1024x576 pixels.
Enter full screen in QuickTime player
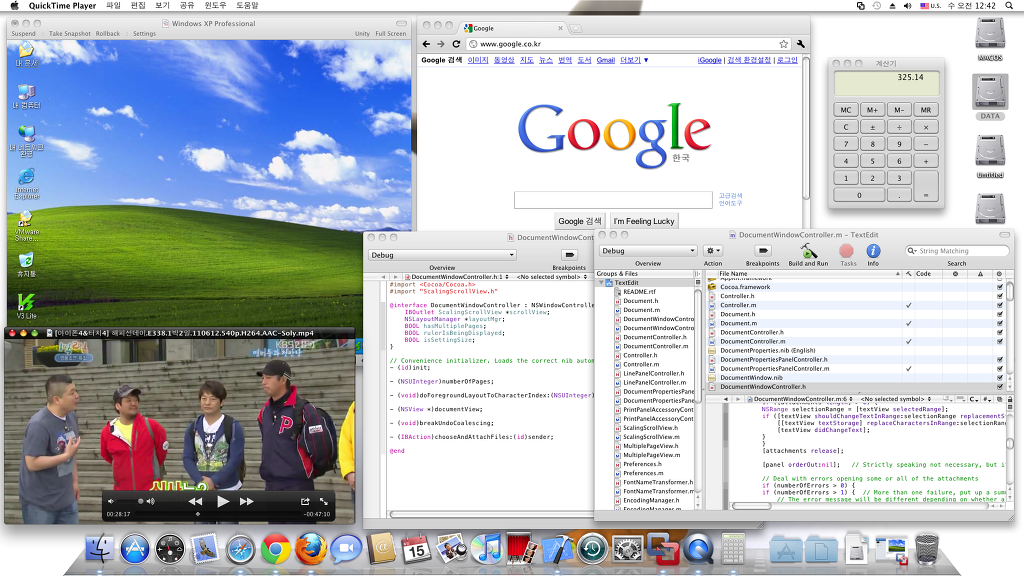pos(324,501)
